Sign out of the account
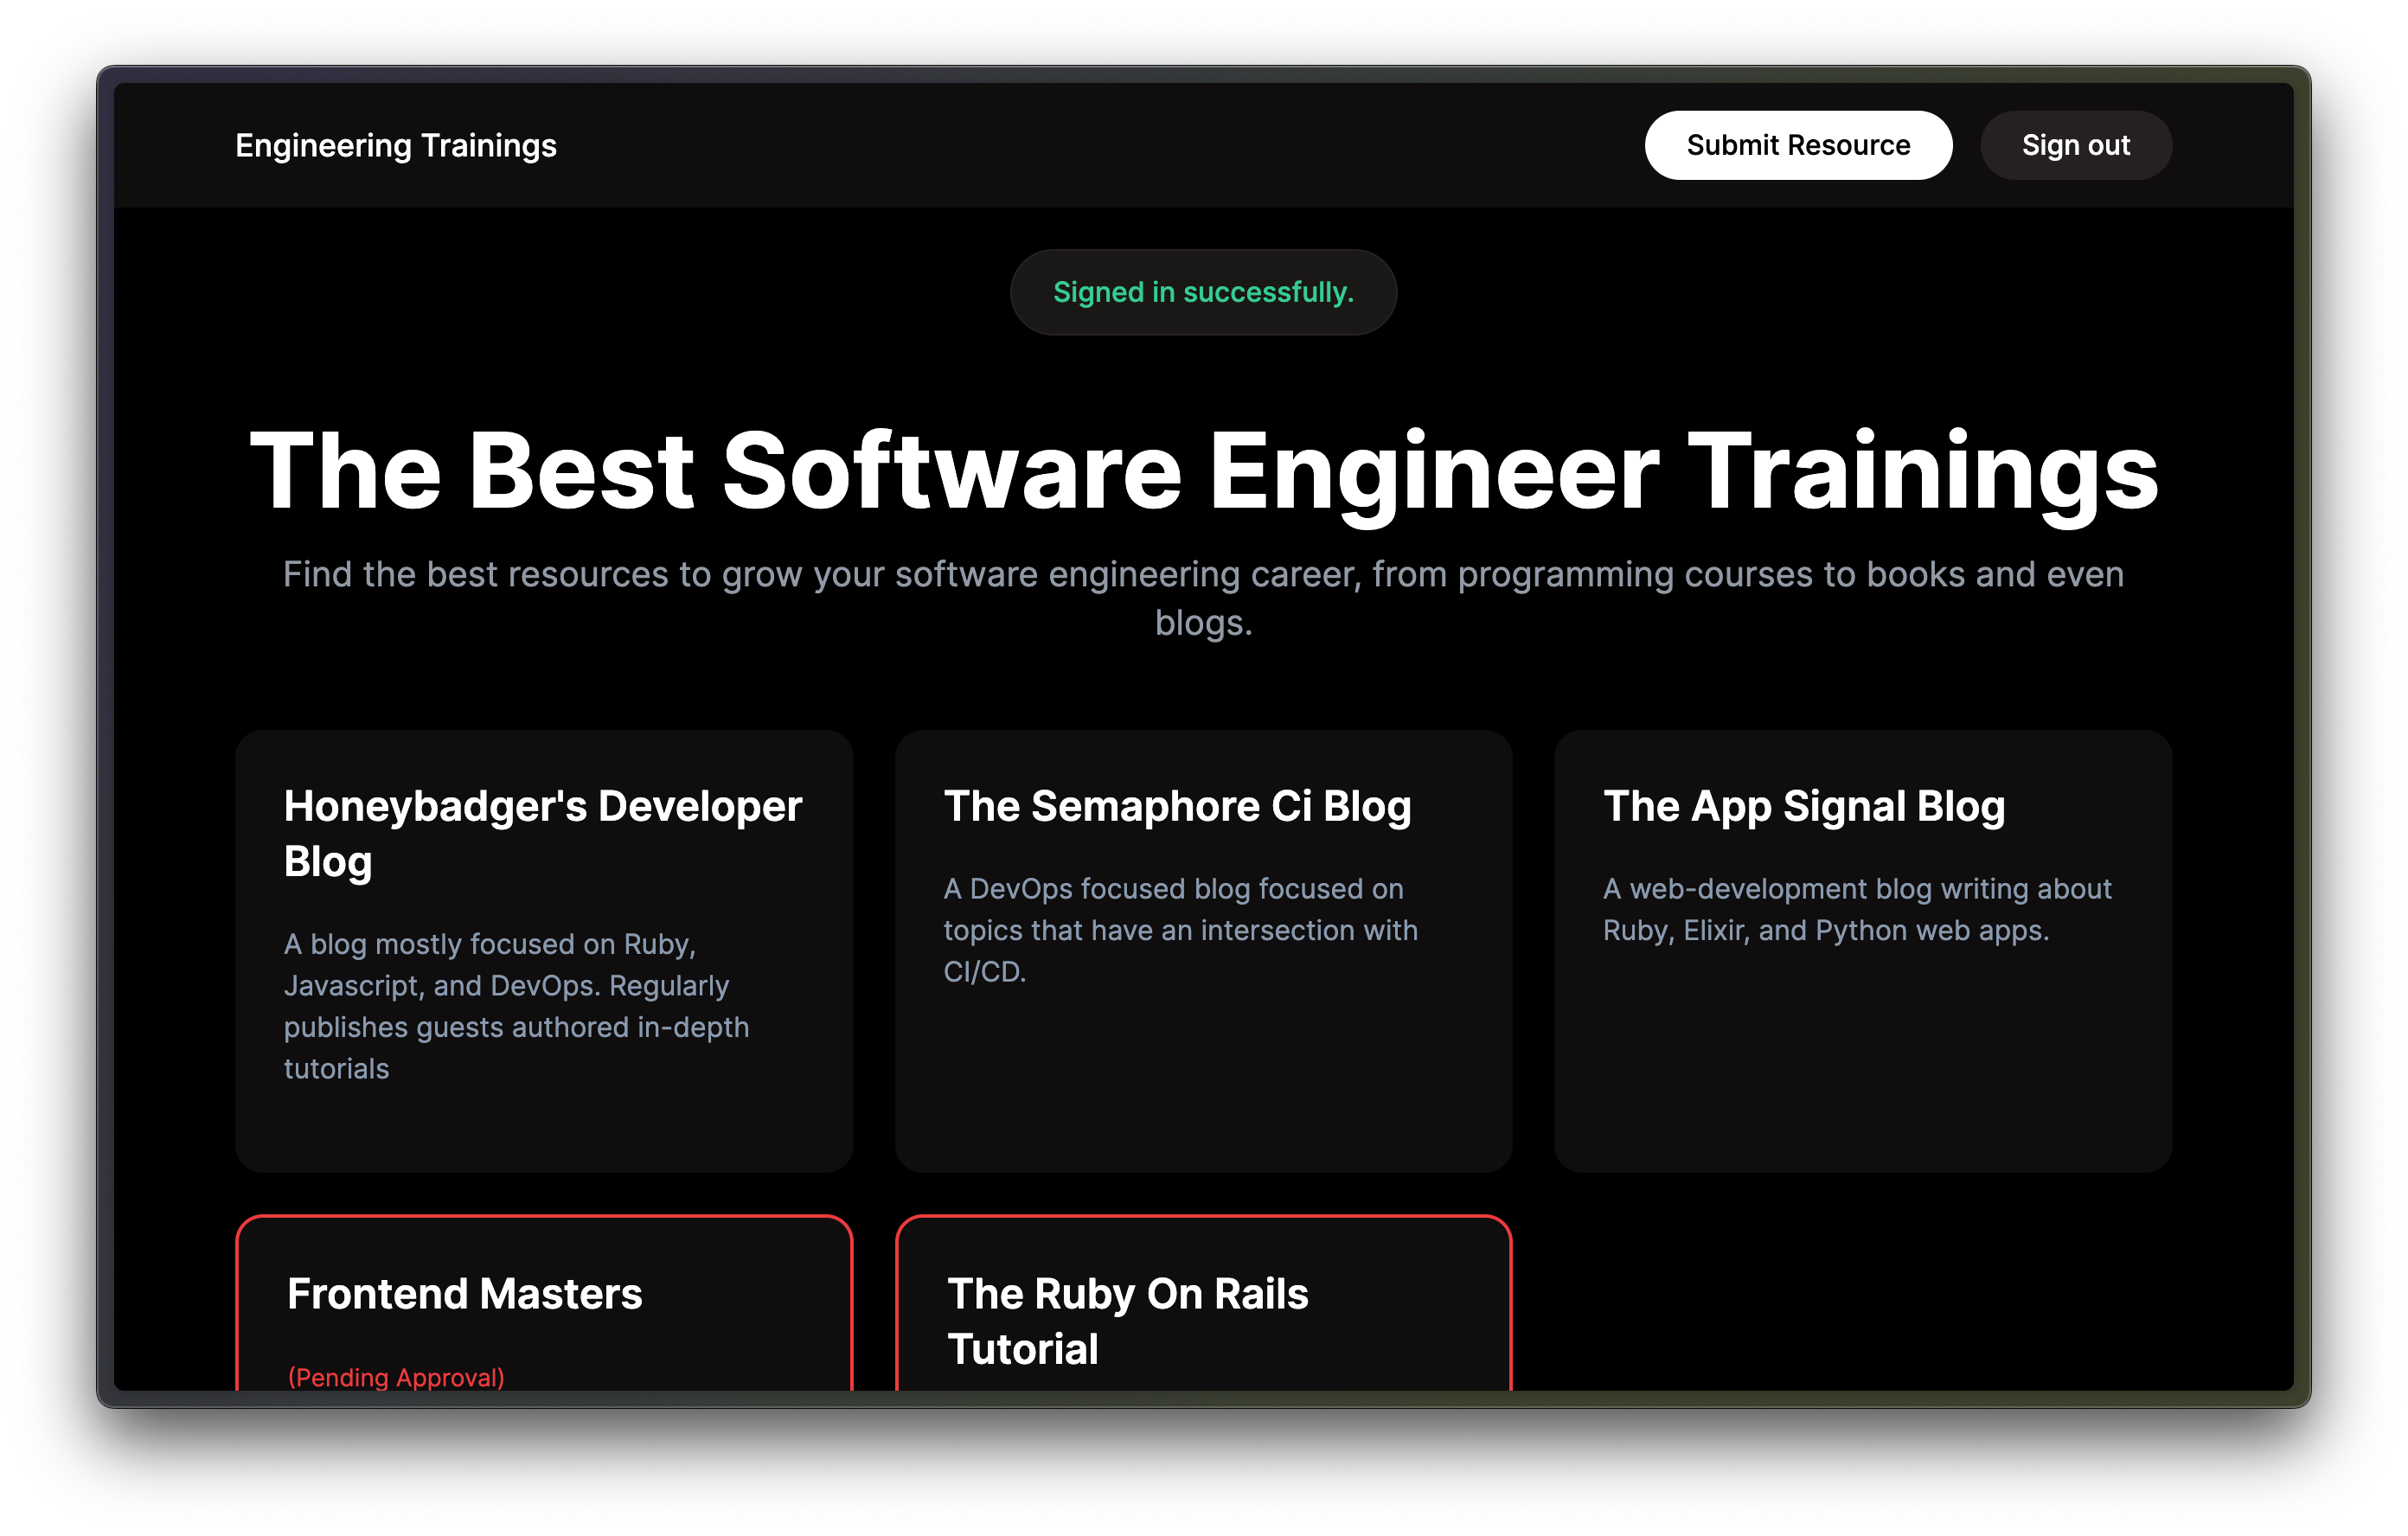The height and width of the screenshot is (1536, 2408). coord(2075,145)
